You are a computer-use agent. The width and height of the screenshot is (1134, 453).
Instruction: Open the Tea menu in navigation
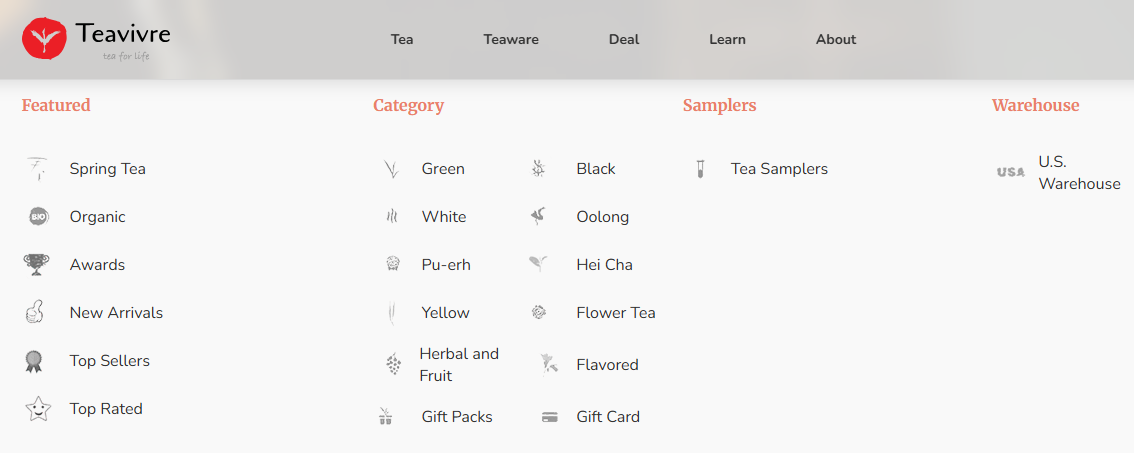(x=402, y=40)
